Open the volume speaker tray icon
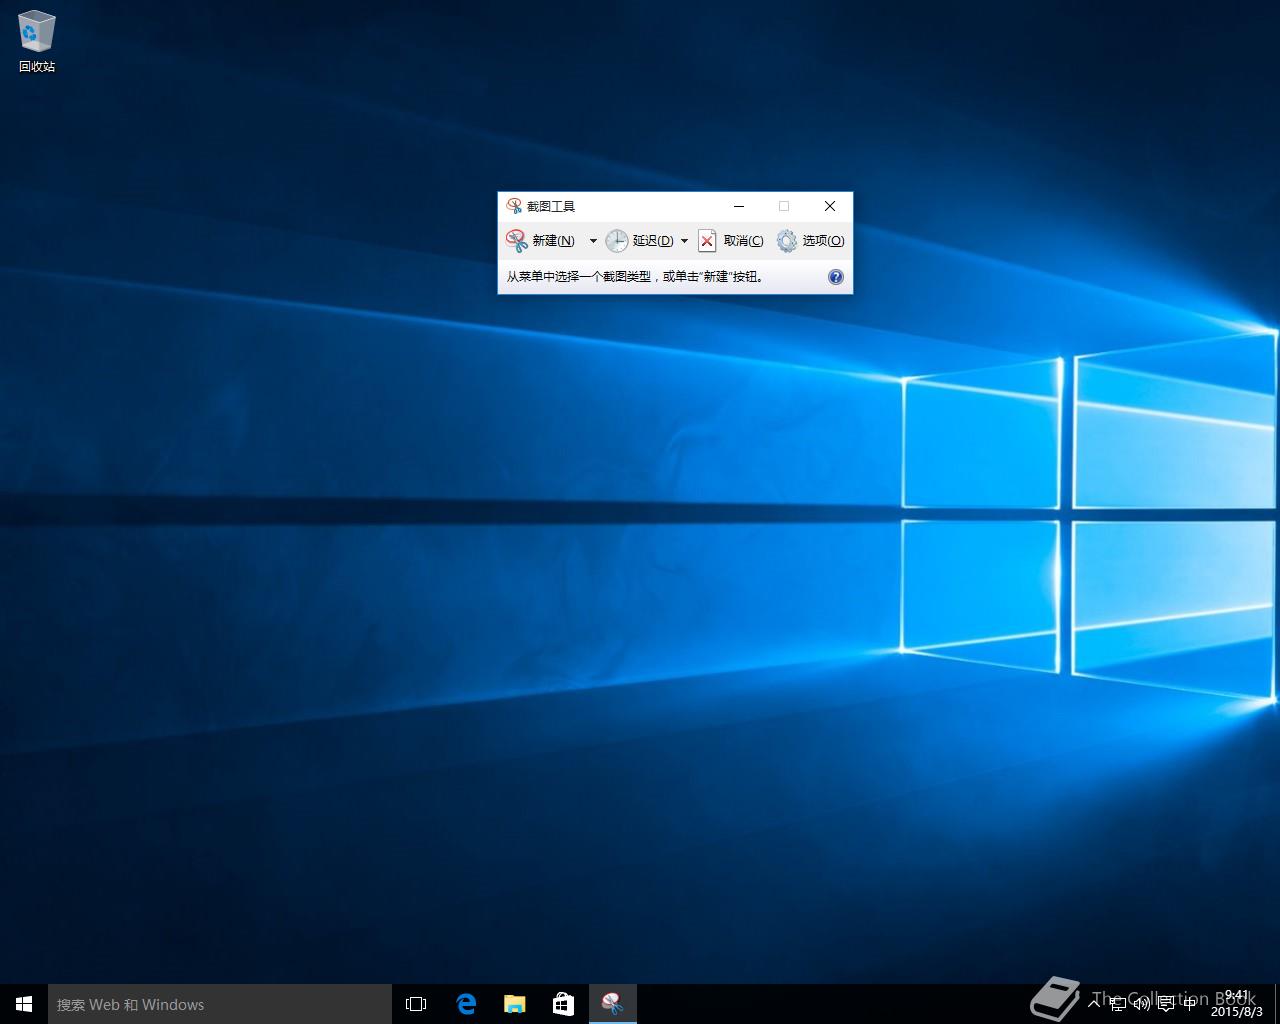1280x1024 pixels. click(1141, 1003)
